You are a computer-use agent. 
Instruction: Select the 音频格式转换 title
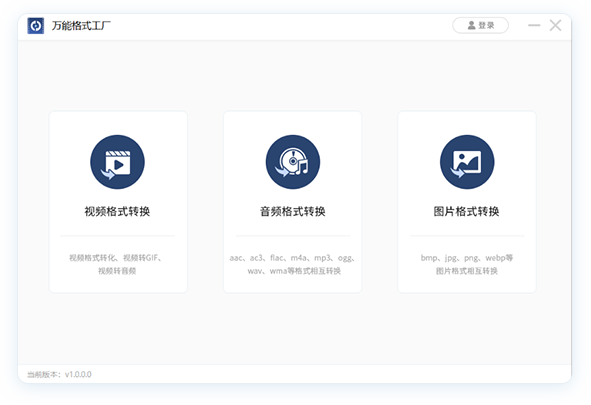(293, 211)
